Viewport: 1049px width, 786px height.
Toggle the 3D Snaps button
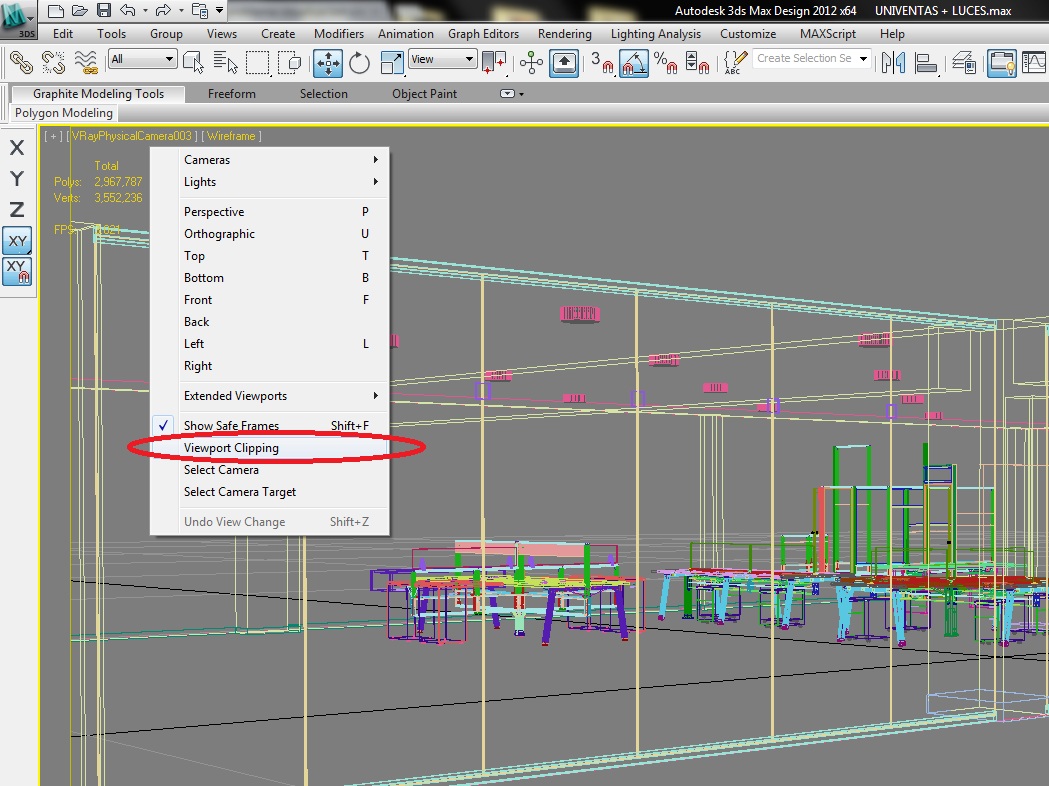coord(602,63)
